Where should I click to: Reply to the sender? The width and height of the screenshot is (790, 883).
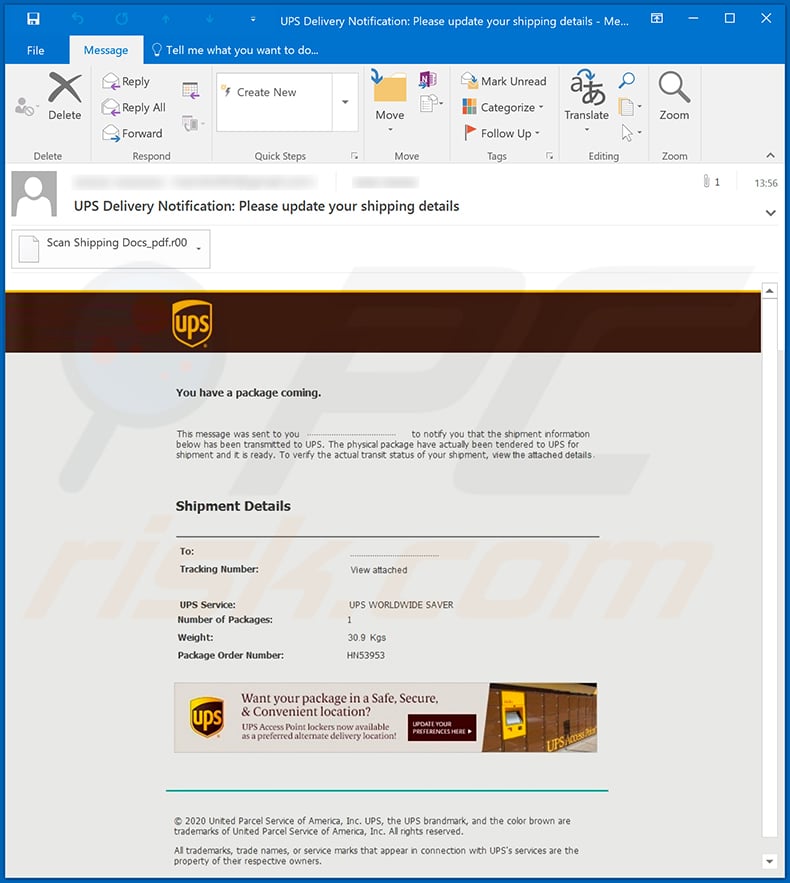[x=126, y=82]
